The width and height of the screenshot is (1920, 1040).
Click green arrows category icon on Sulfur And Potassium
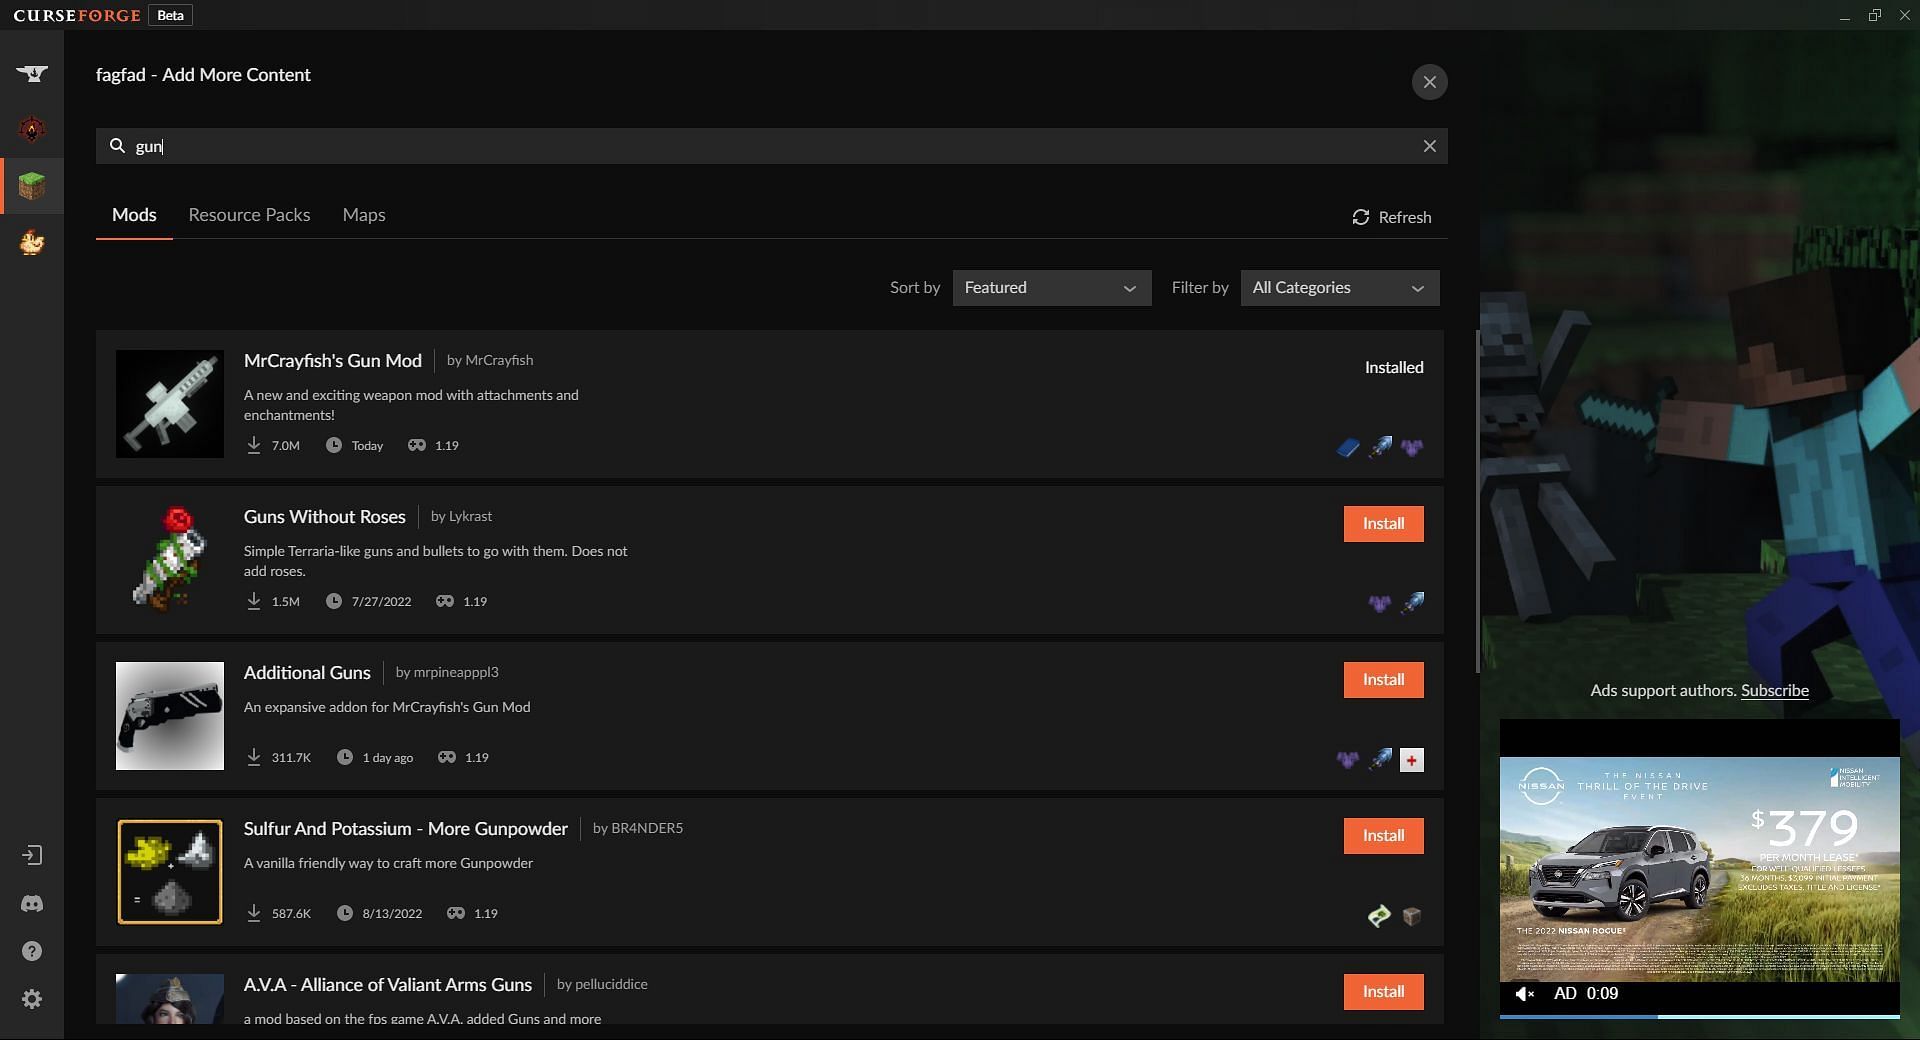[1380, 915]
